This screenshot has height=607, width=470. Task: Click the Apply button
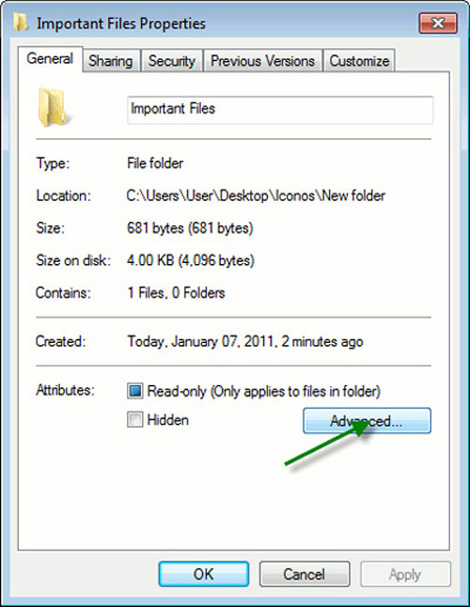tap(405, 574)
